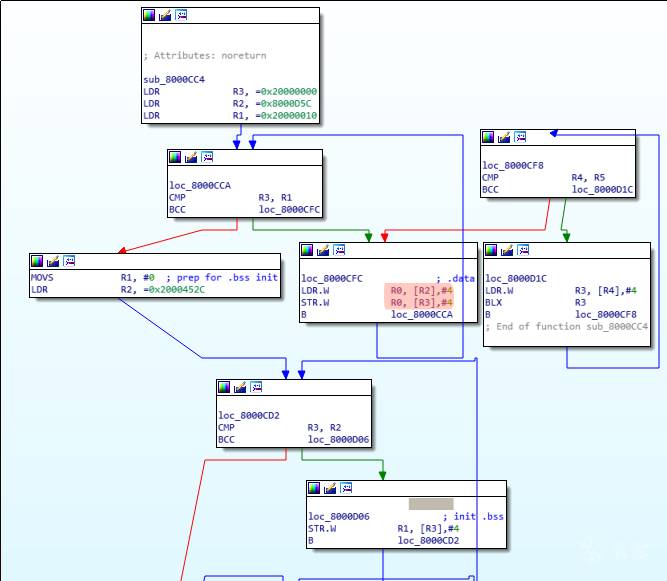
Task: Click the edit pencil icon in the MOVS R1 block
Action: pyautogui.click(x=53, y=261)
